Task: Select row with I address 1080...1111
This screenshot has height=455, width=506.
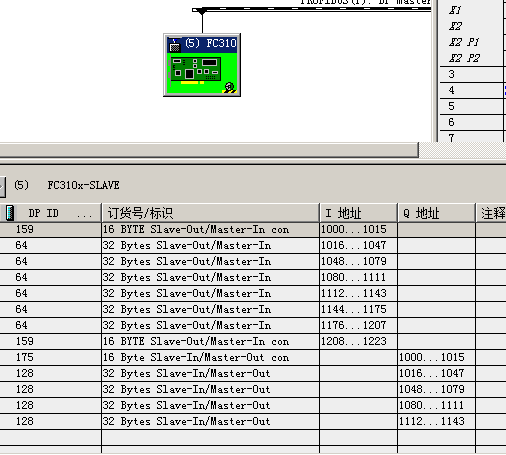Action: (253, 277)
